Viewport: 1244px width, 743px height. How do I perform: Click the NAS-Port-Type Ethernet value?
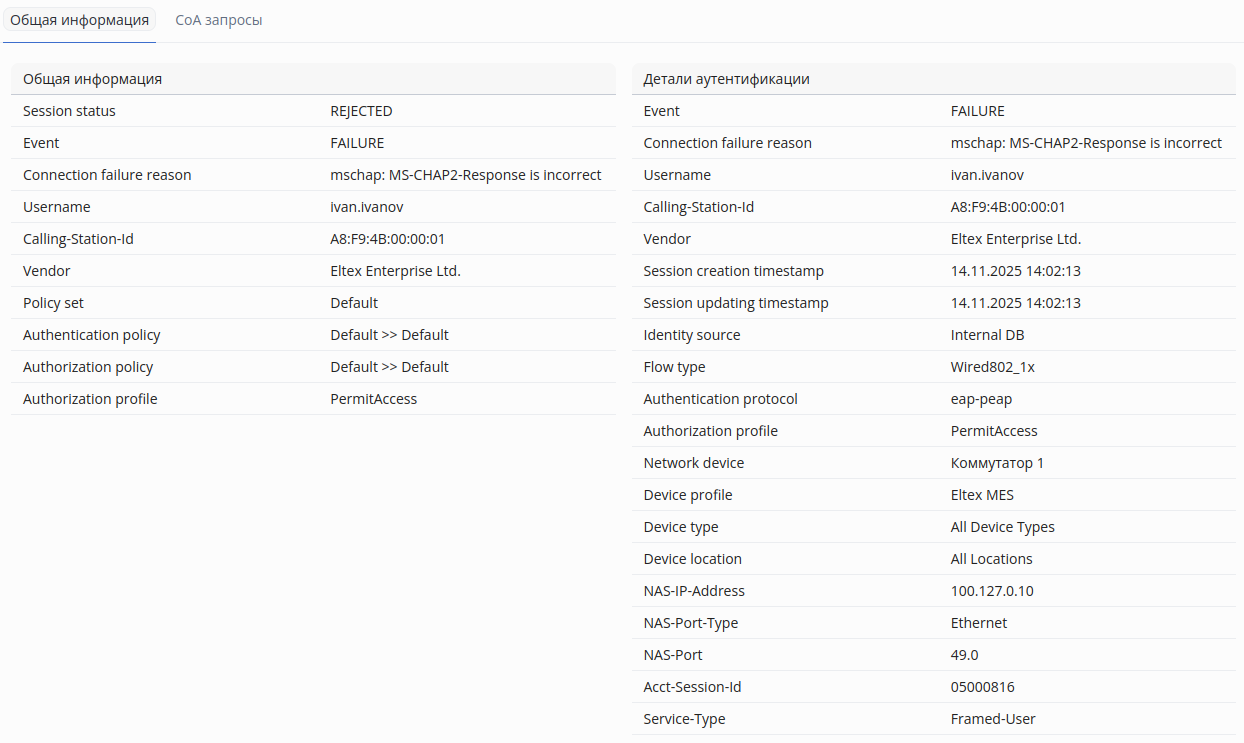click(979, 623)
